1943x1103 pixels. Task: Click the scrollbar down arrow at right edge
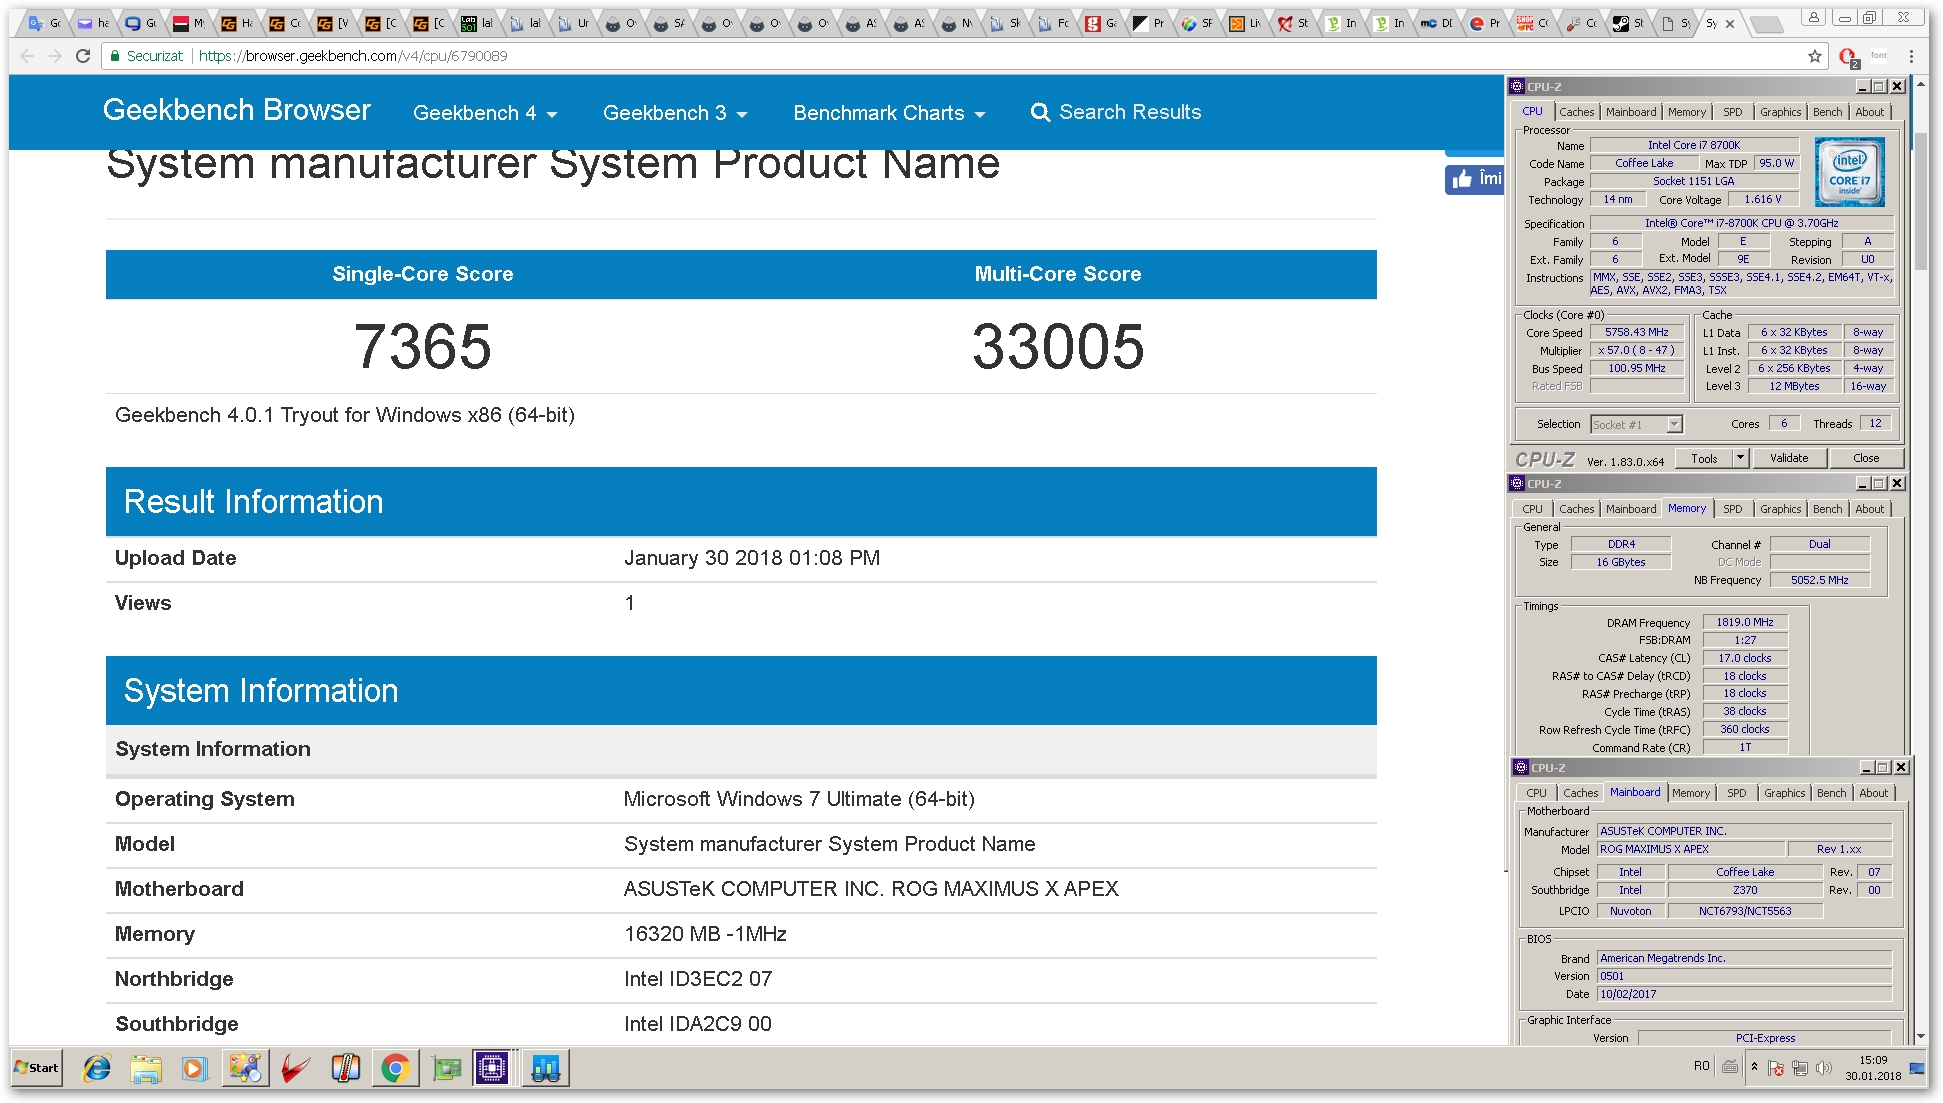coord(1921,1037)
